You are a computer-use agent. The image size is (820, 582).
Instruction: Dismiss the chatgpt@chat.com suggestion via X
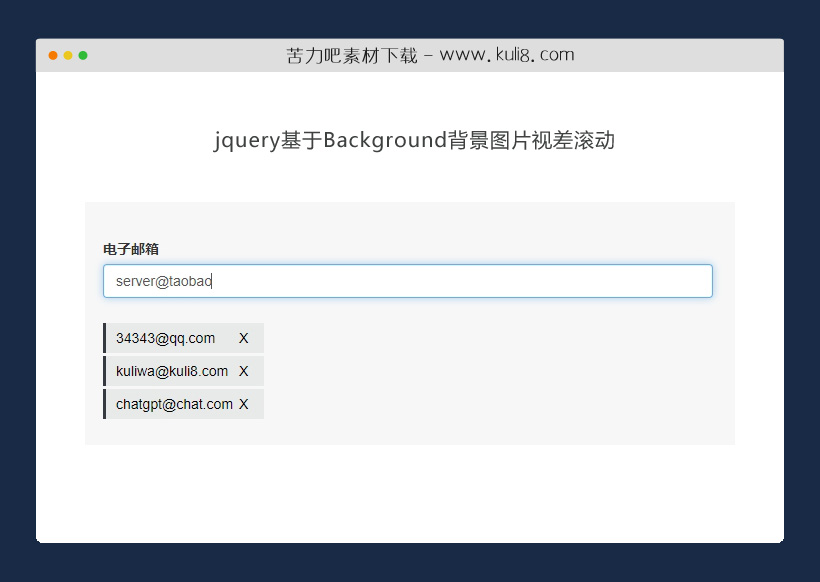(x=243, y=404)
